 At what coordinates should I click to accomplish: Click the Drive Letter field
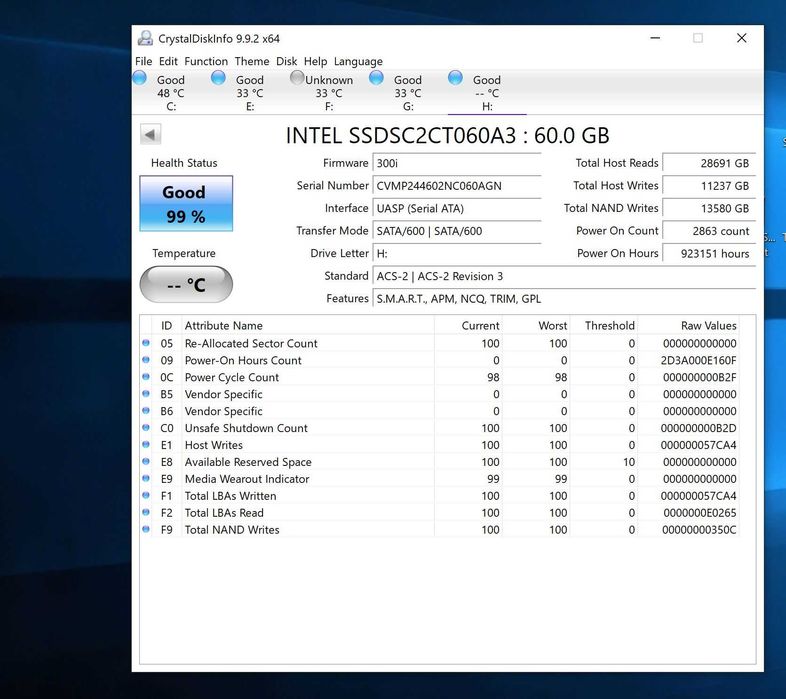457,253
